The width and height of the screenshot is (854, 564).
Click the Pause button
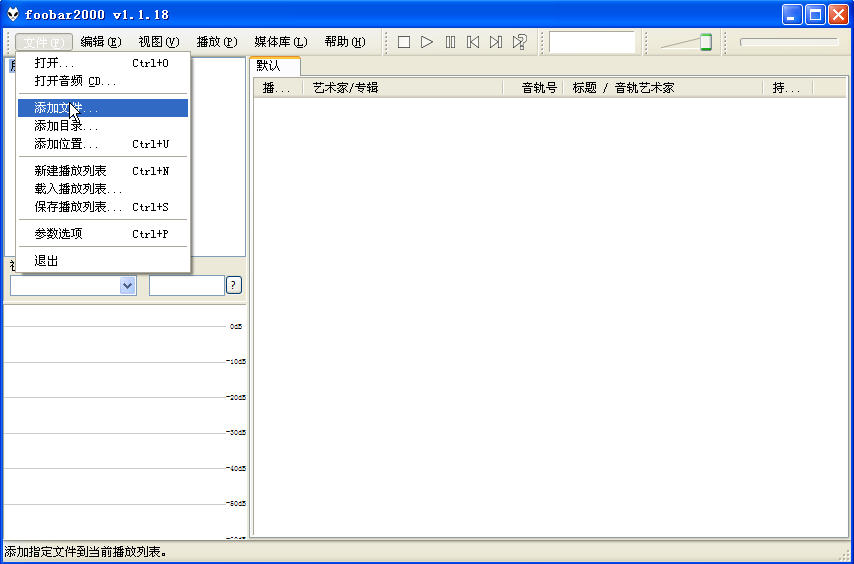[450, 42]
